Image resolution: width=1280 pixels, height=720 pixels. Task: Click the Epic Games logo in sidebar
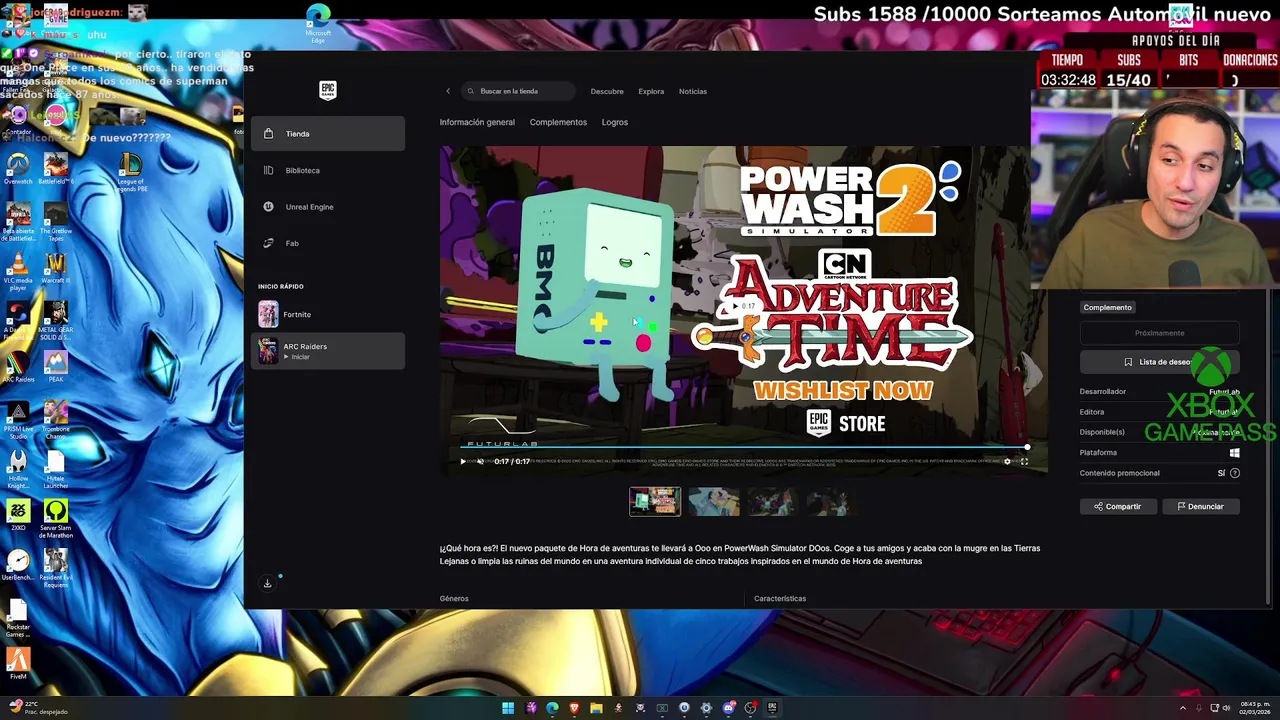click(328, 90)
